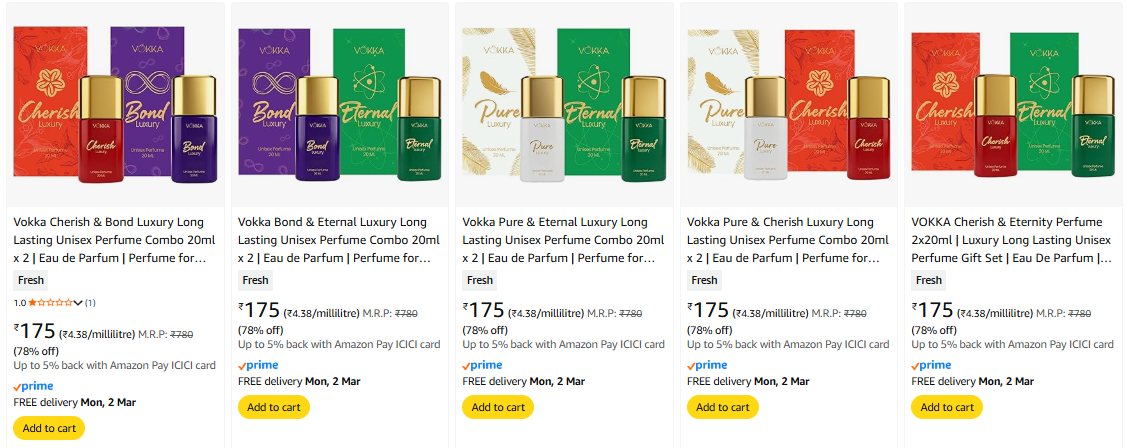Add Vokka Pure & Eternal to cart

point(498,407)
